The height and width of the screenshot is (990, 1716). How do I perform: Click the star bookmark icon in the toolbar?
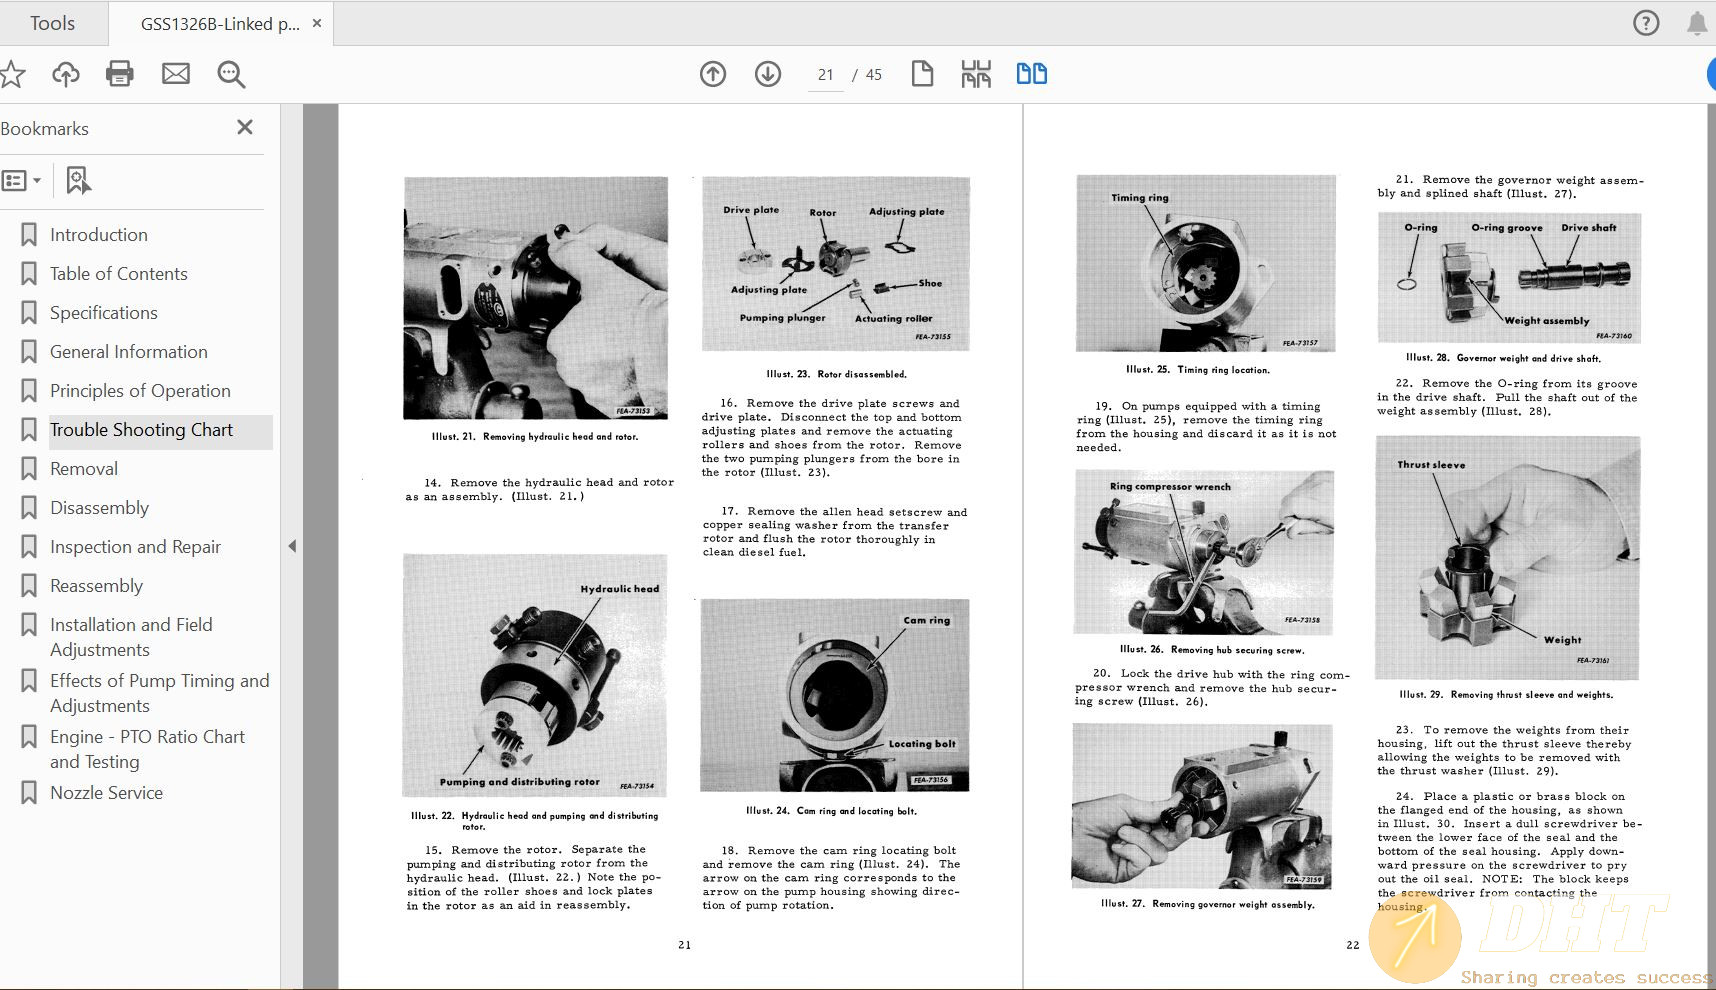point(12,74)
